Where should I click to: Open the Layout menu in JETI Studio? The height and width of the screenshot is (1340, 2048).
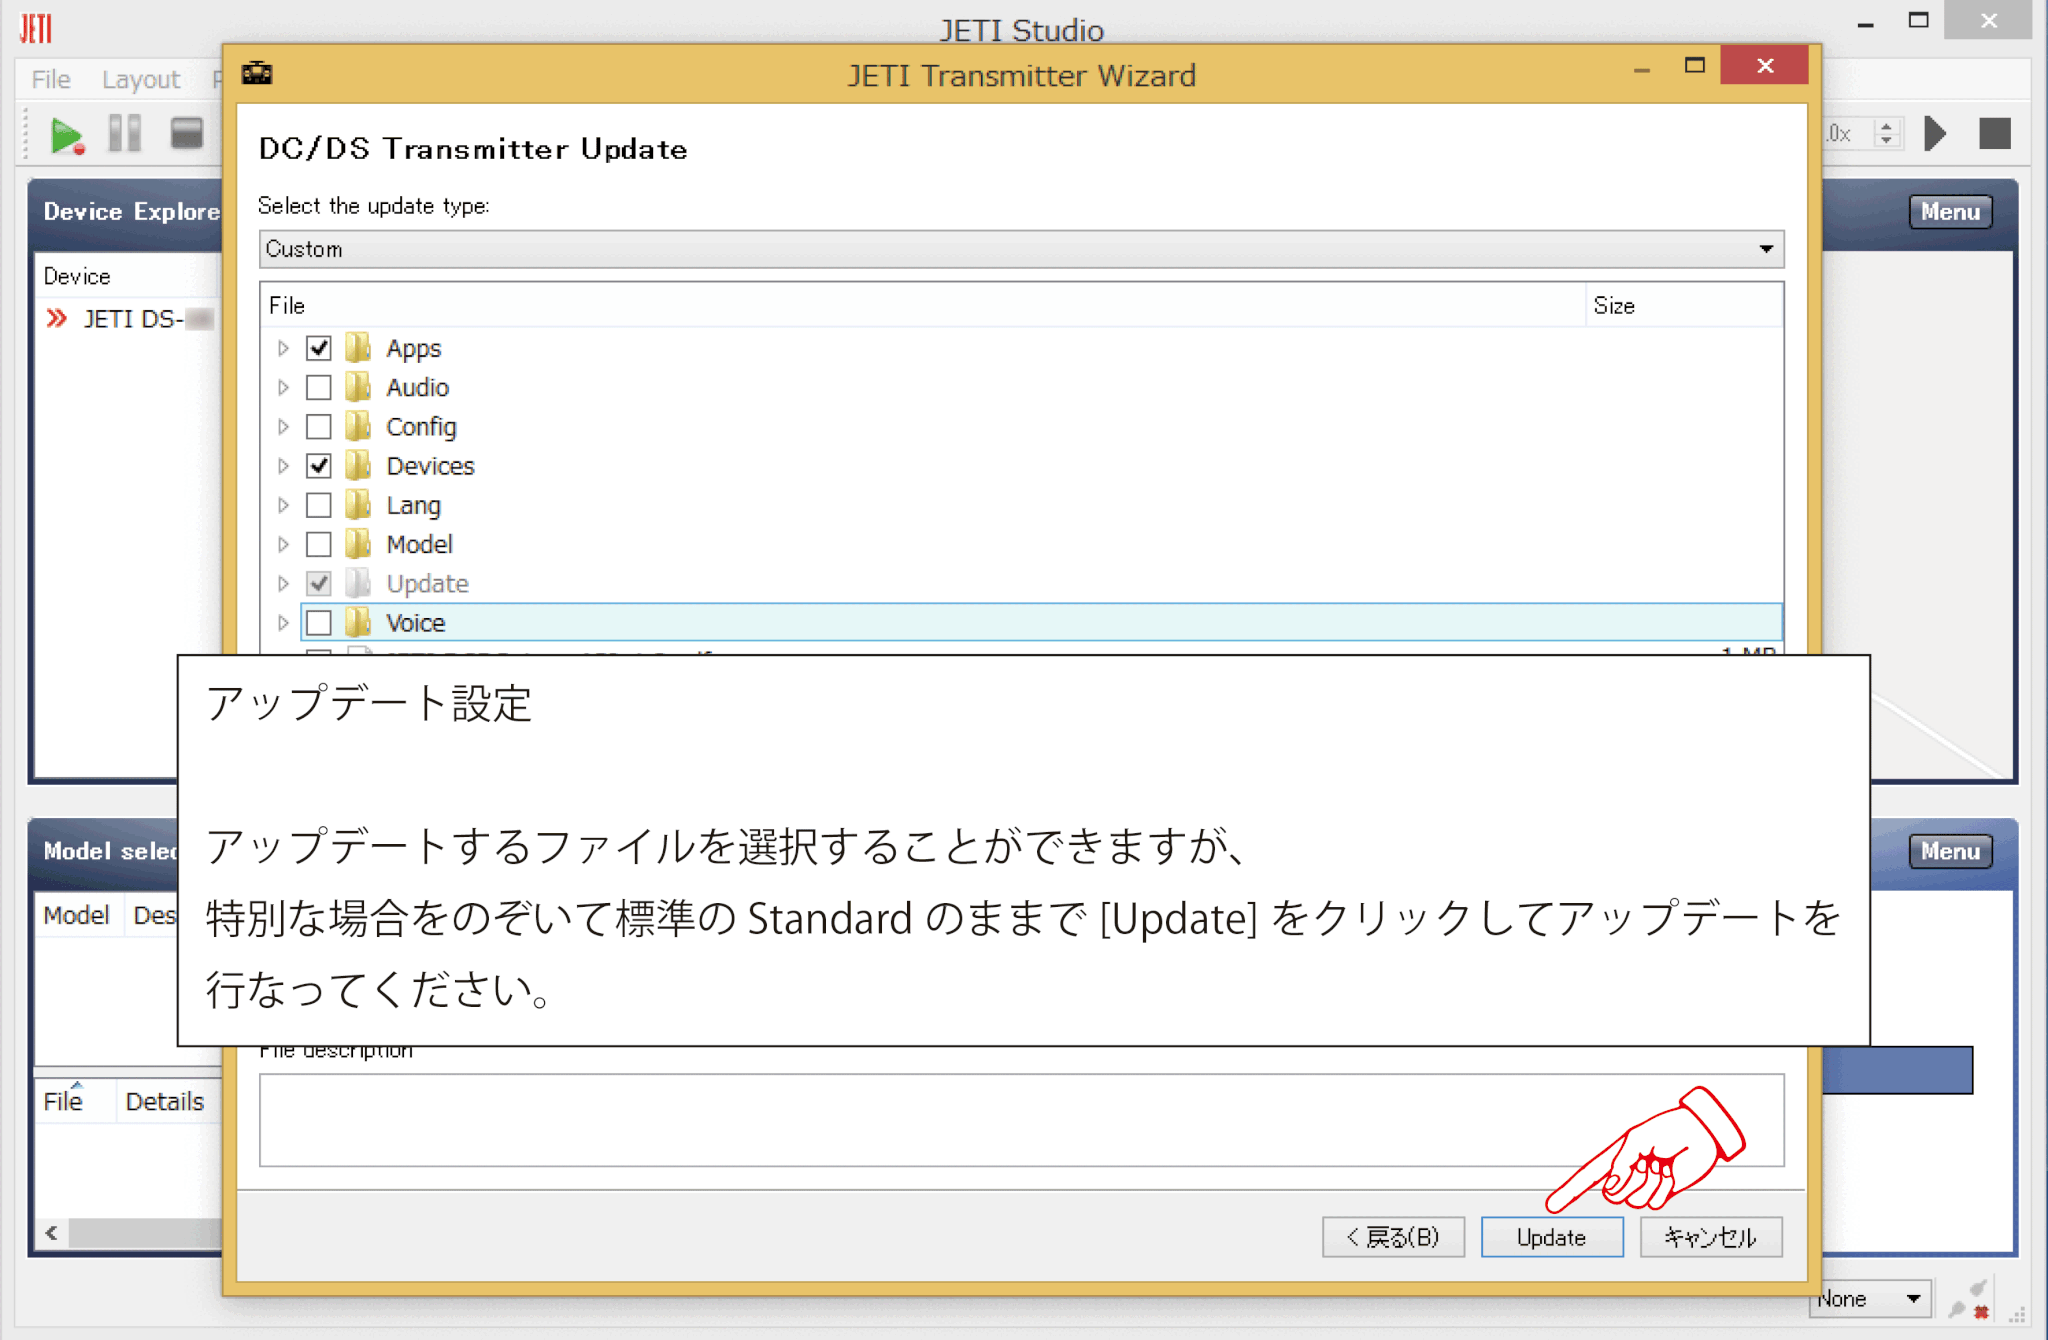[141, 79]
